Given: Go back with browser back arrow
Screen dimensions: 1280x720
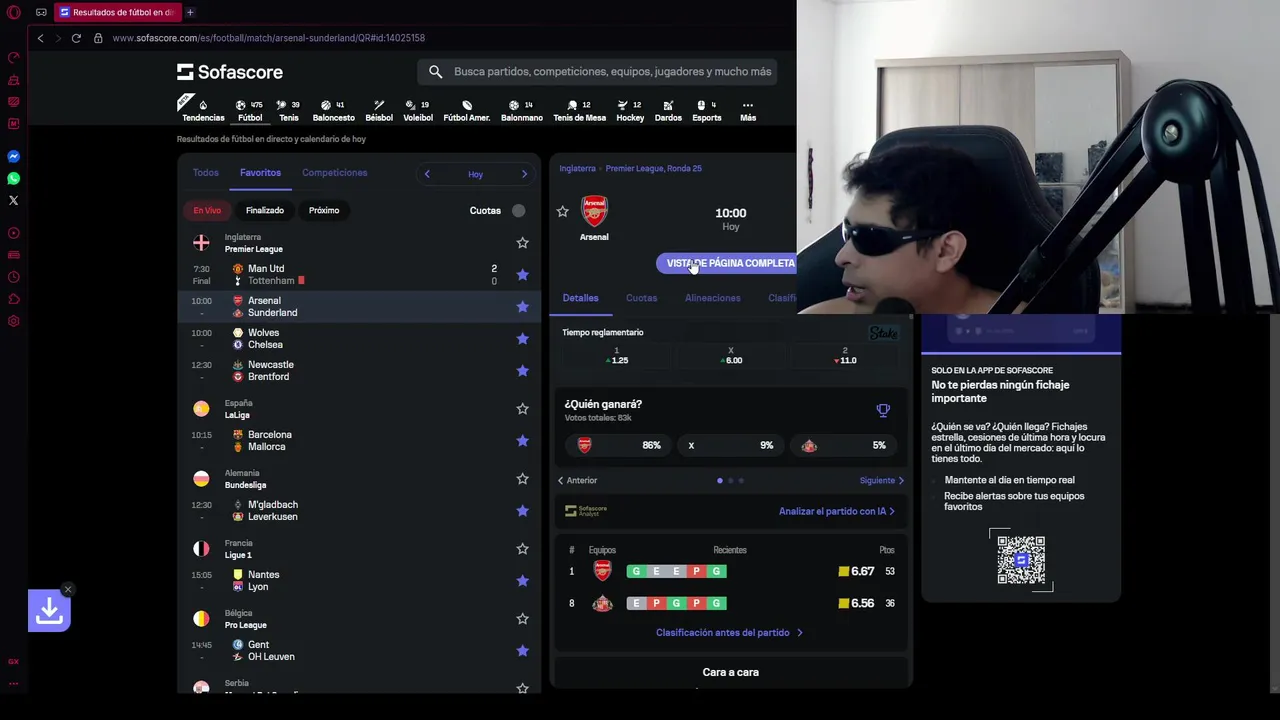Looking at the screenshot, I should pyautogui.click(x=40, y=38).
